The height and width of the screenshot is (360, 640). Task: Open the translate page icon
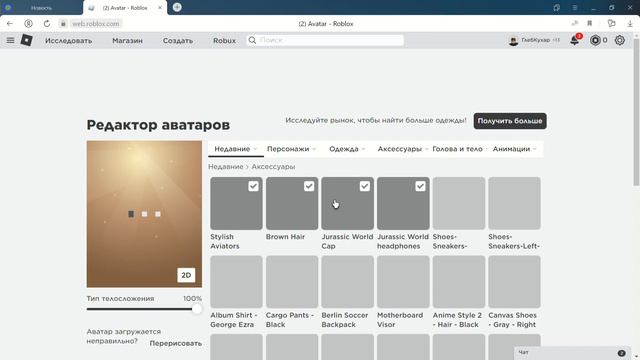574,24
